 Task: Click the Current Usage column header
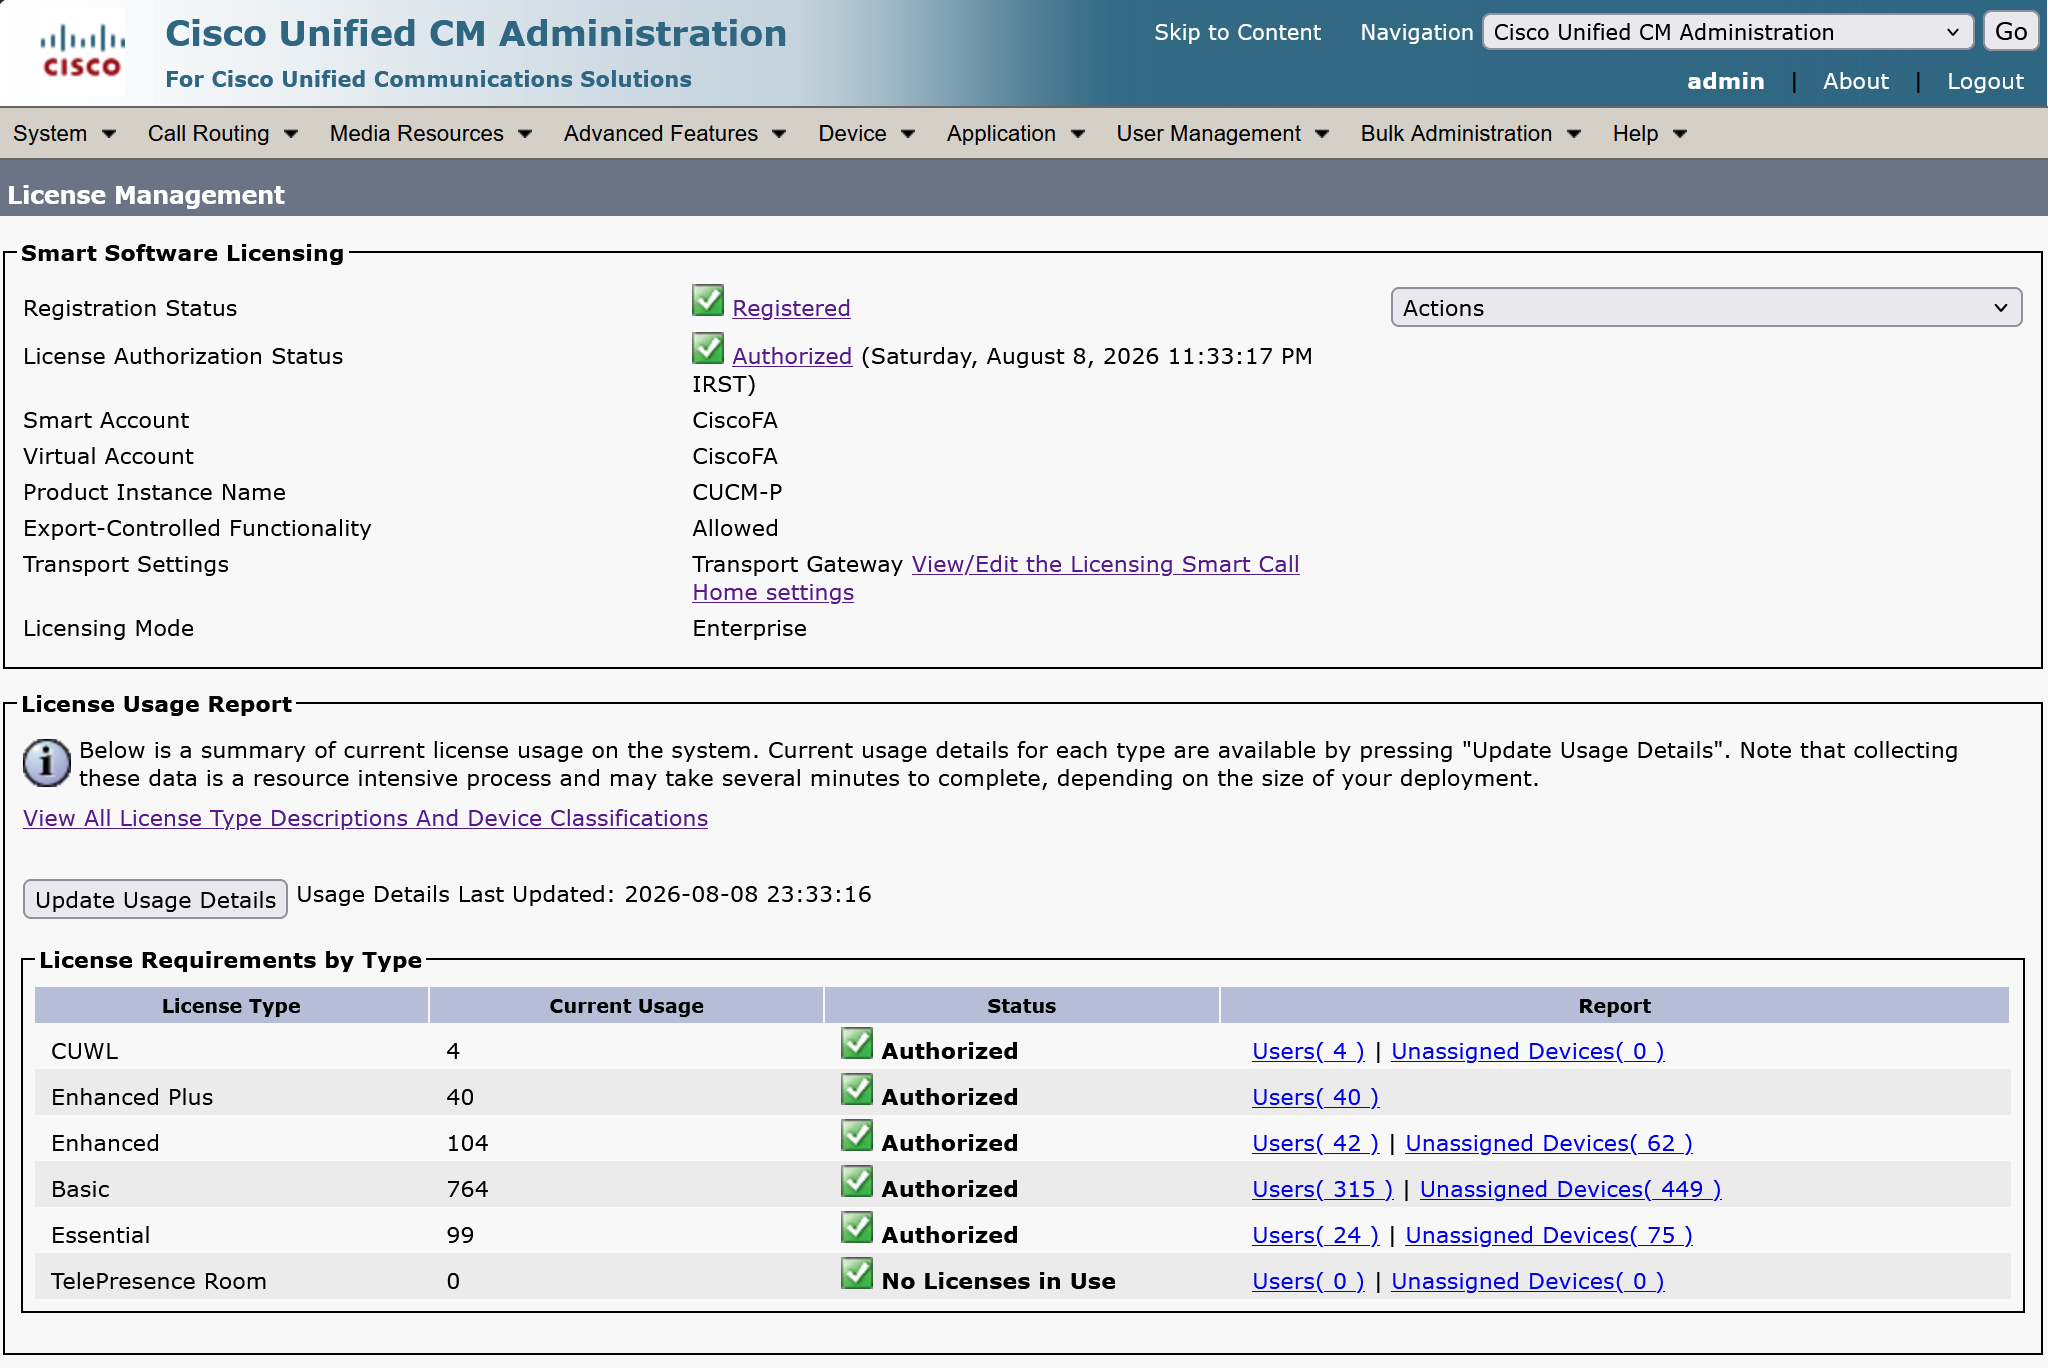[x=626, y=1006]
